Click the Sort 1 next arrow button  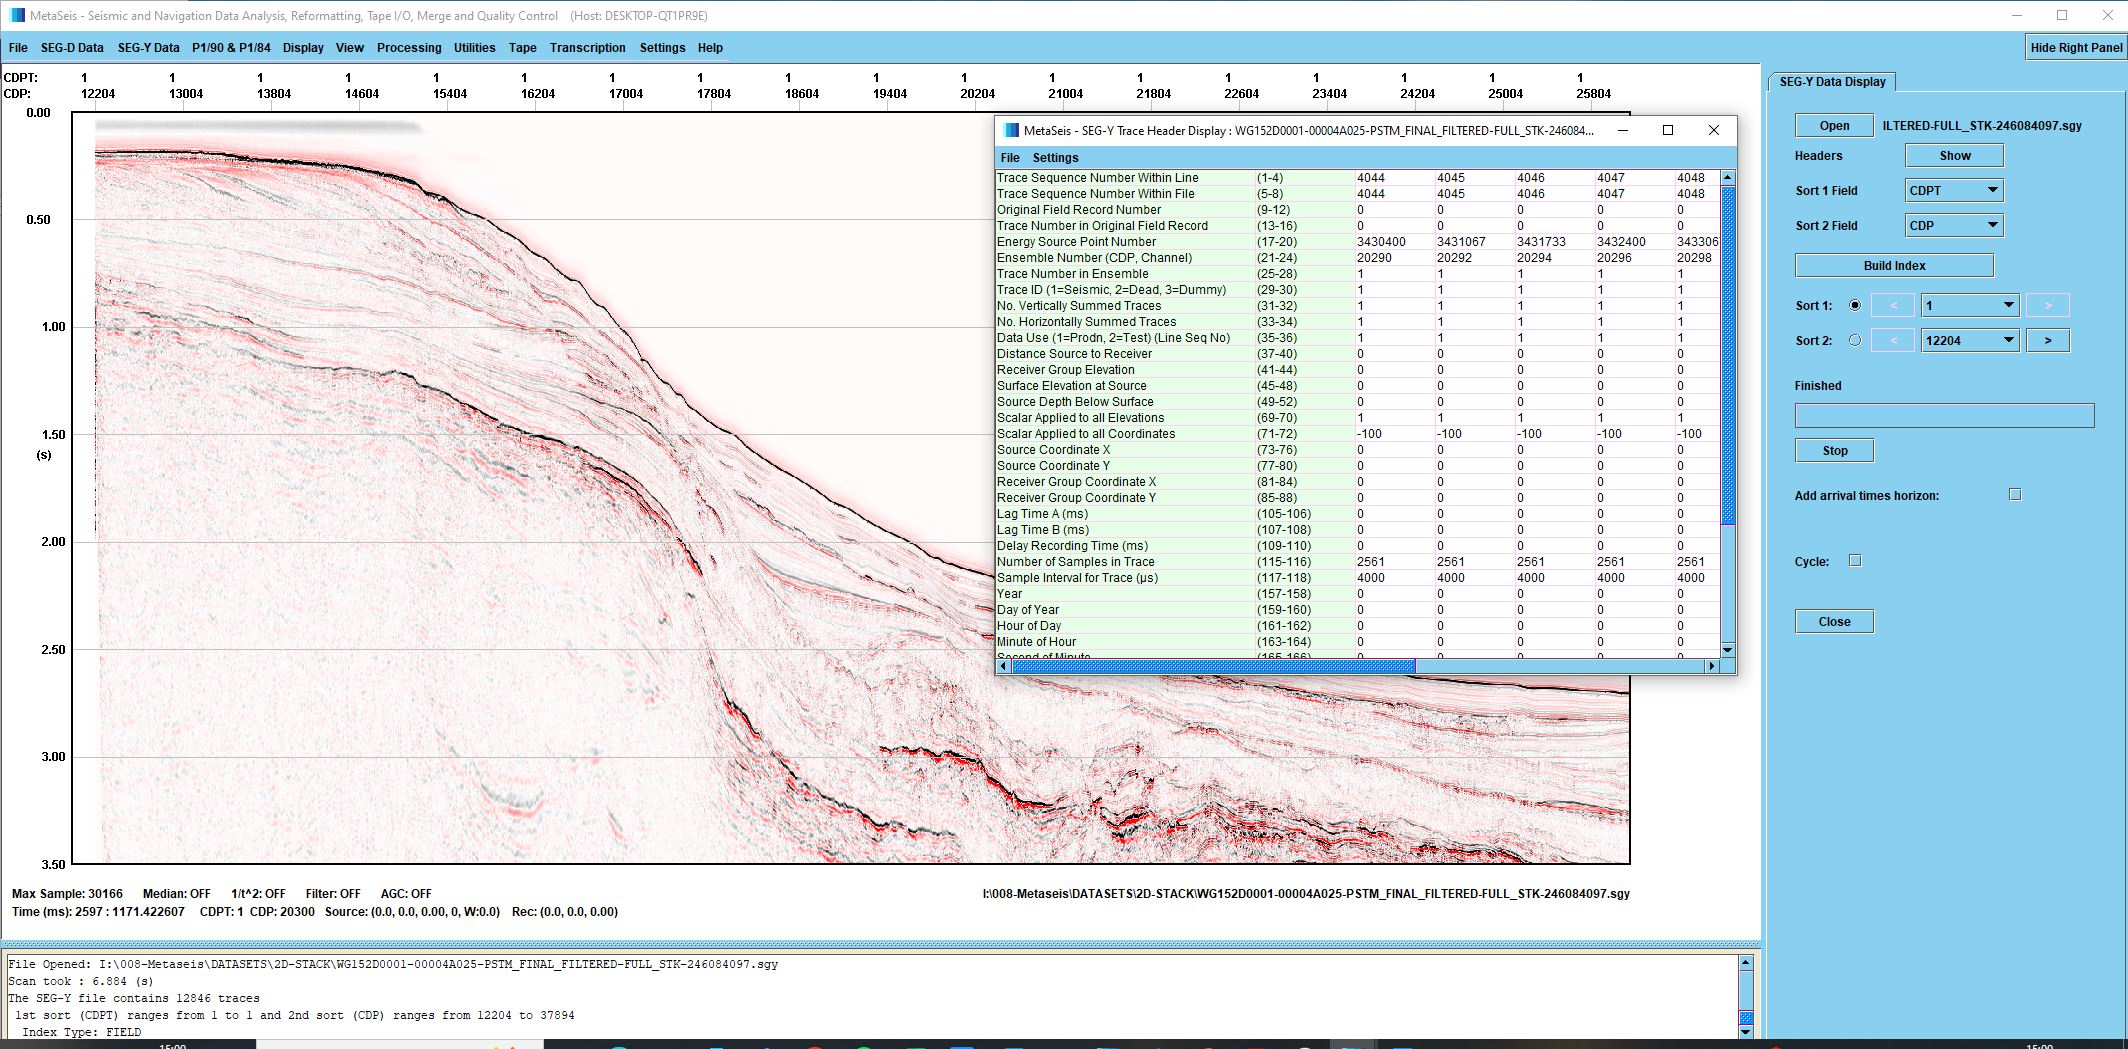point(2047,306)
